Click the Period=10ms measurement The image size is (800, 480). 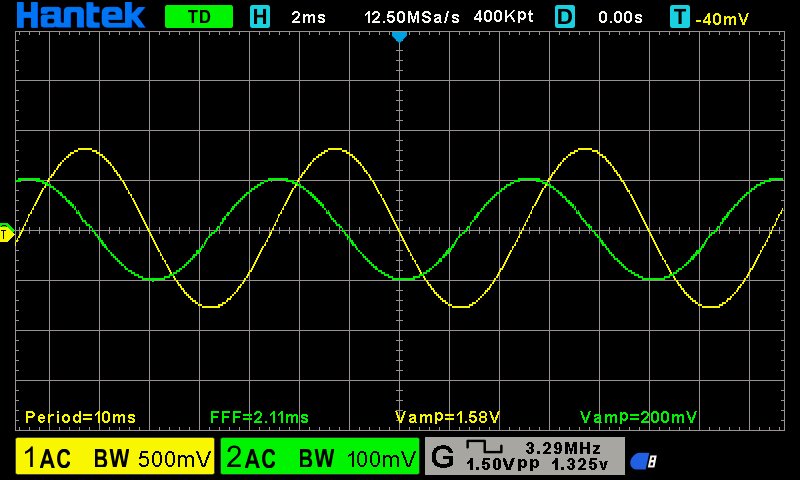pos(81,417)
